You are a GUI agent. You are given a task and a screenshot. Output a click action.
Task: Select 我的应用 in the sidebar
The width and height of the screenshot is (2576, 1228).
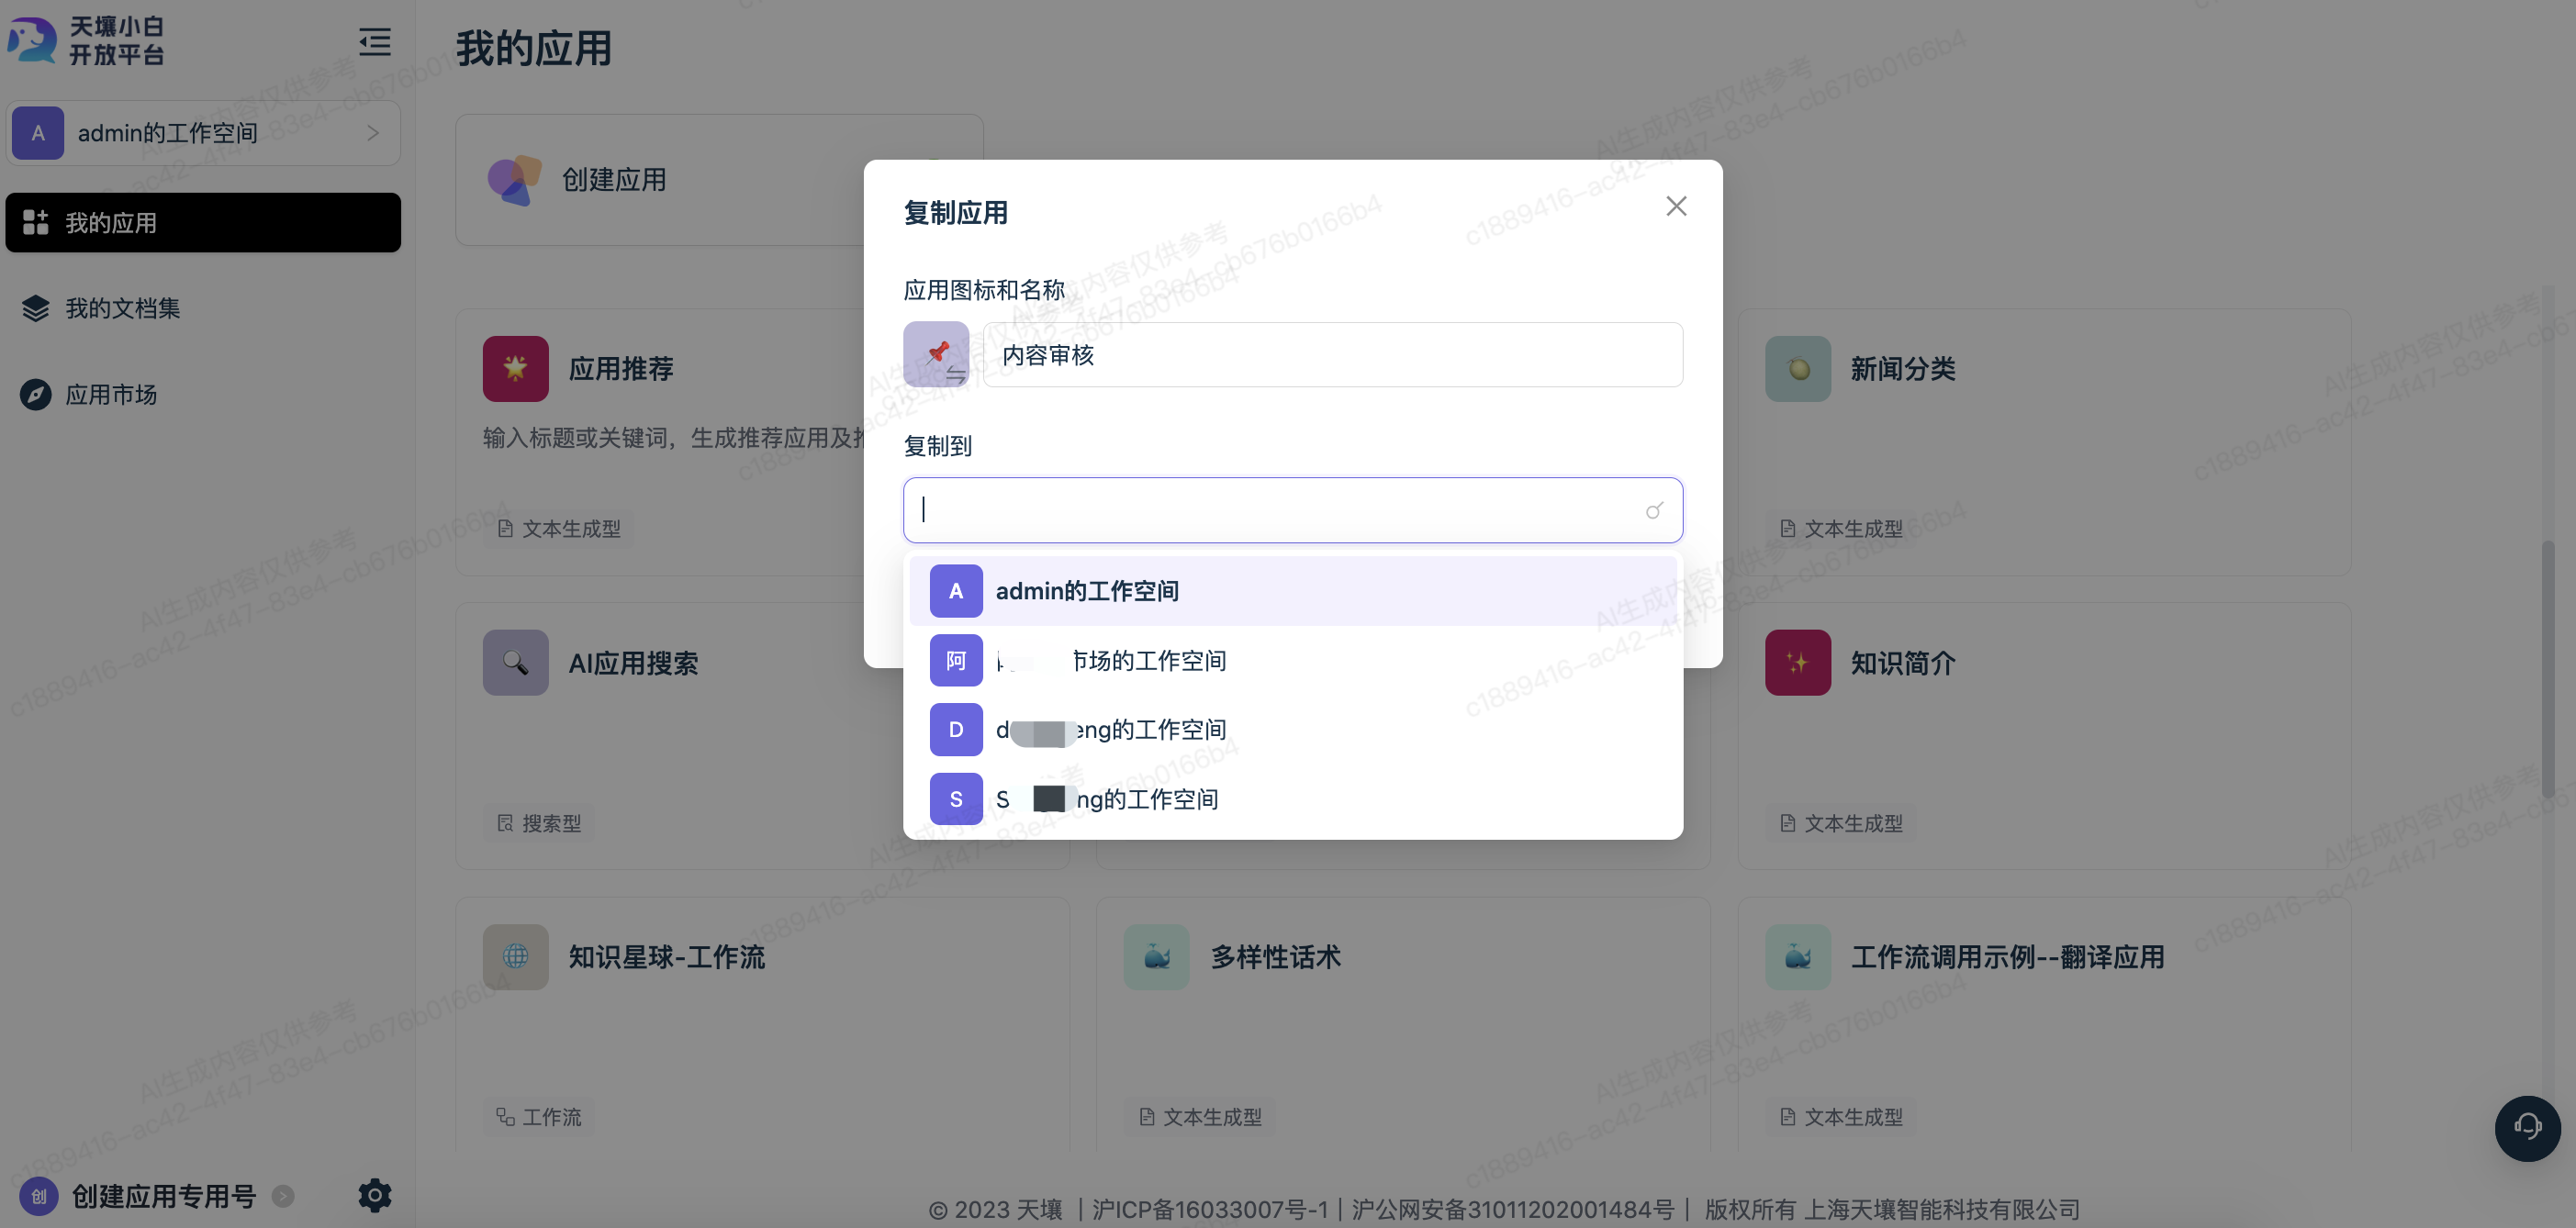click(x=203, y=222)
